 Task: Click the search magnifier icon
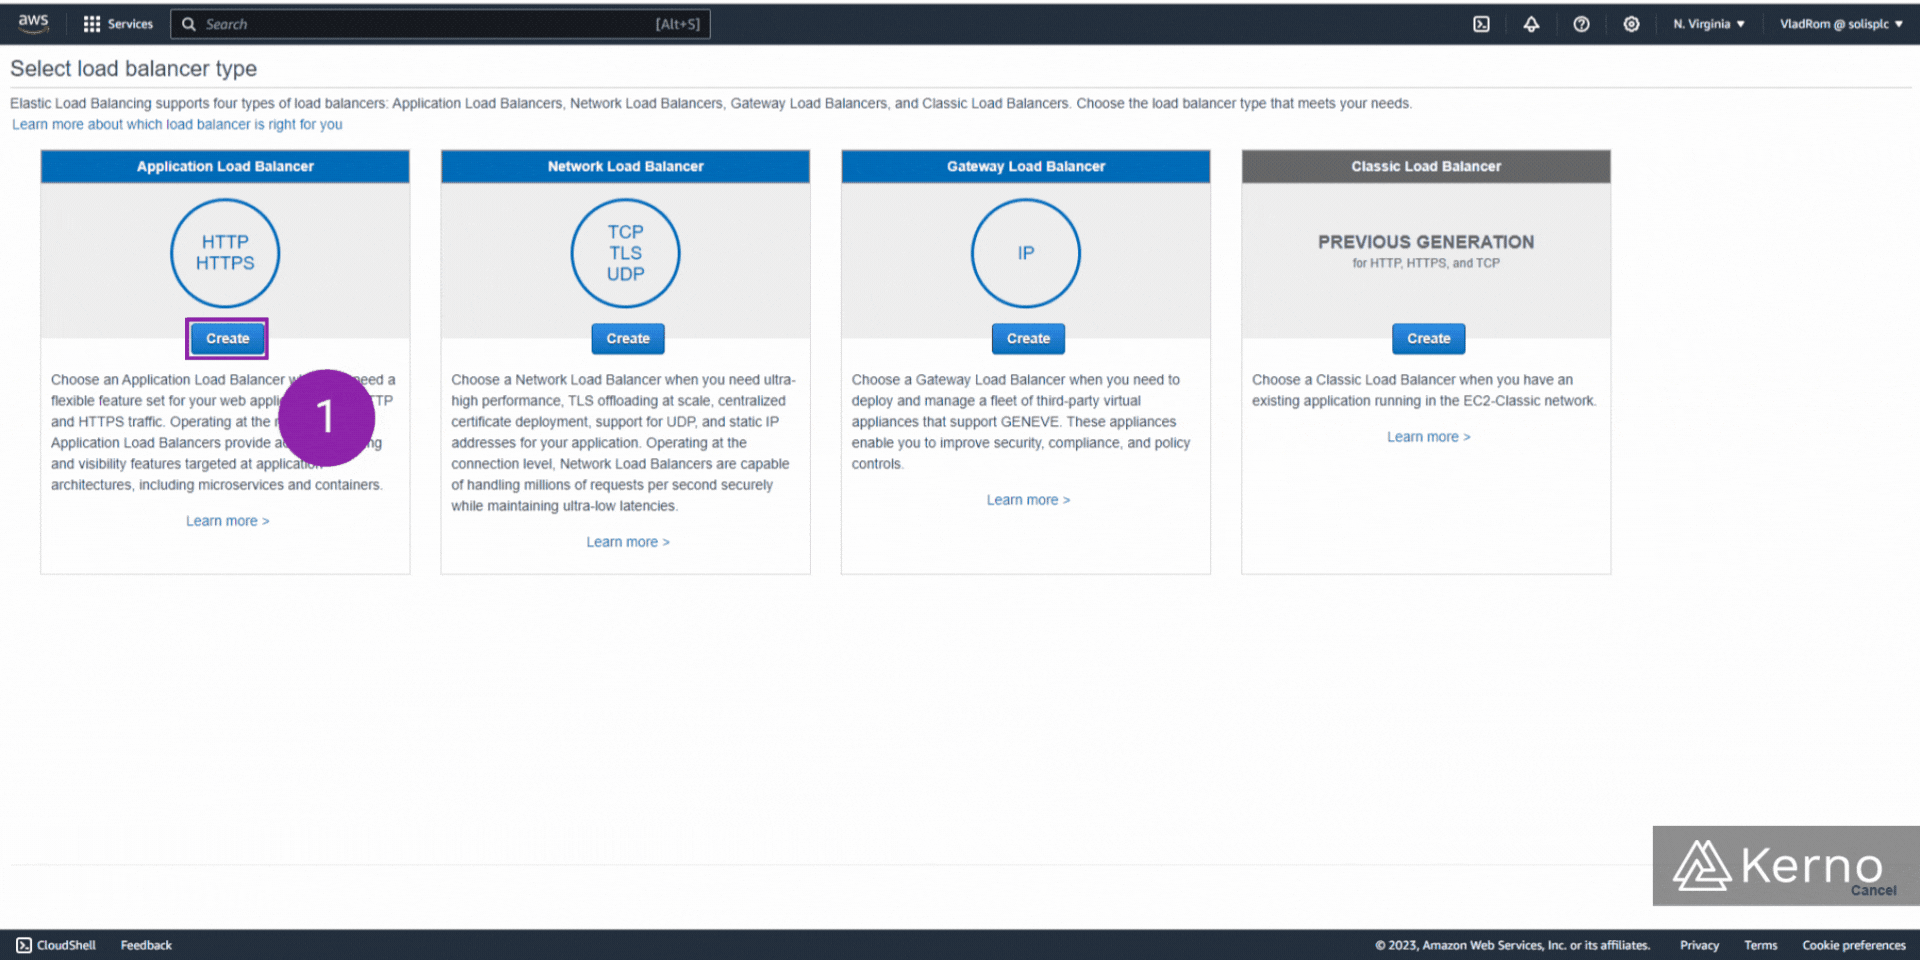pyautogui.click(x=188, y=24)
